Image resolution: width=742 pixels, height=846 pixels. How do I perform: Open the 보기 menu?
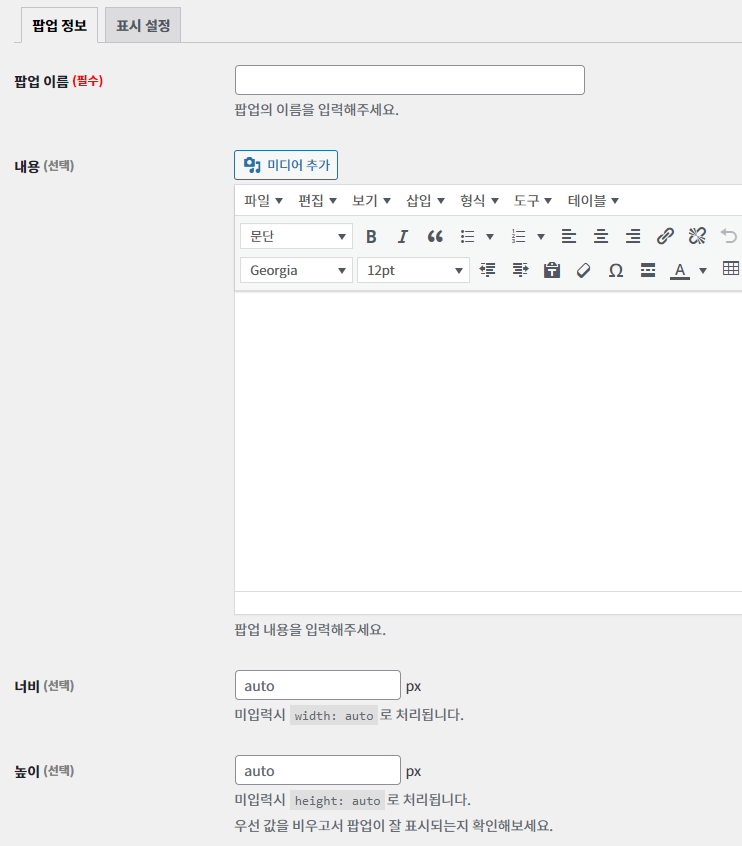click(x=371, y=201)
